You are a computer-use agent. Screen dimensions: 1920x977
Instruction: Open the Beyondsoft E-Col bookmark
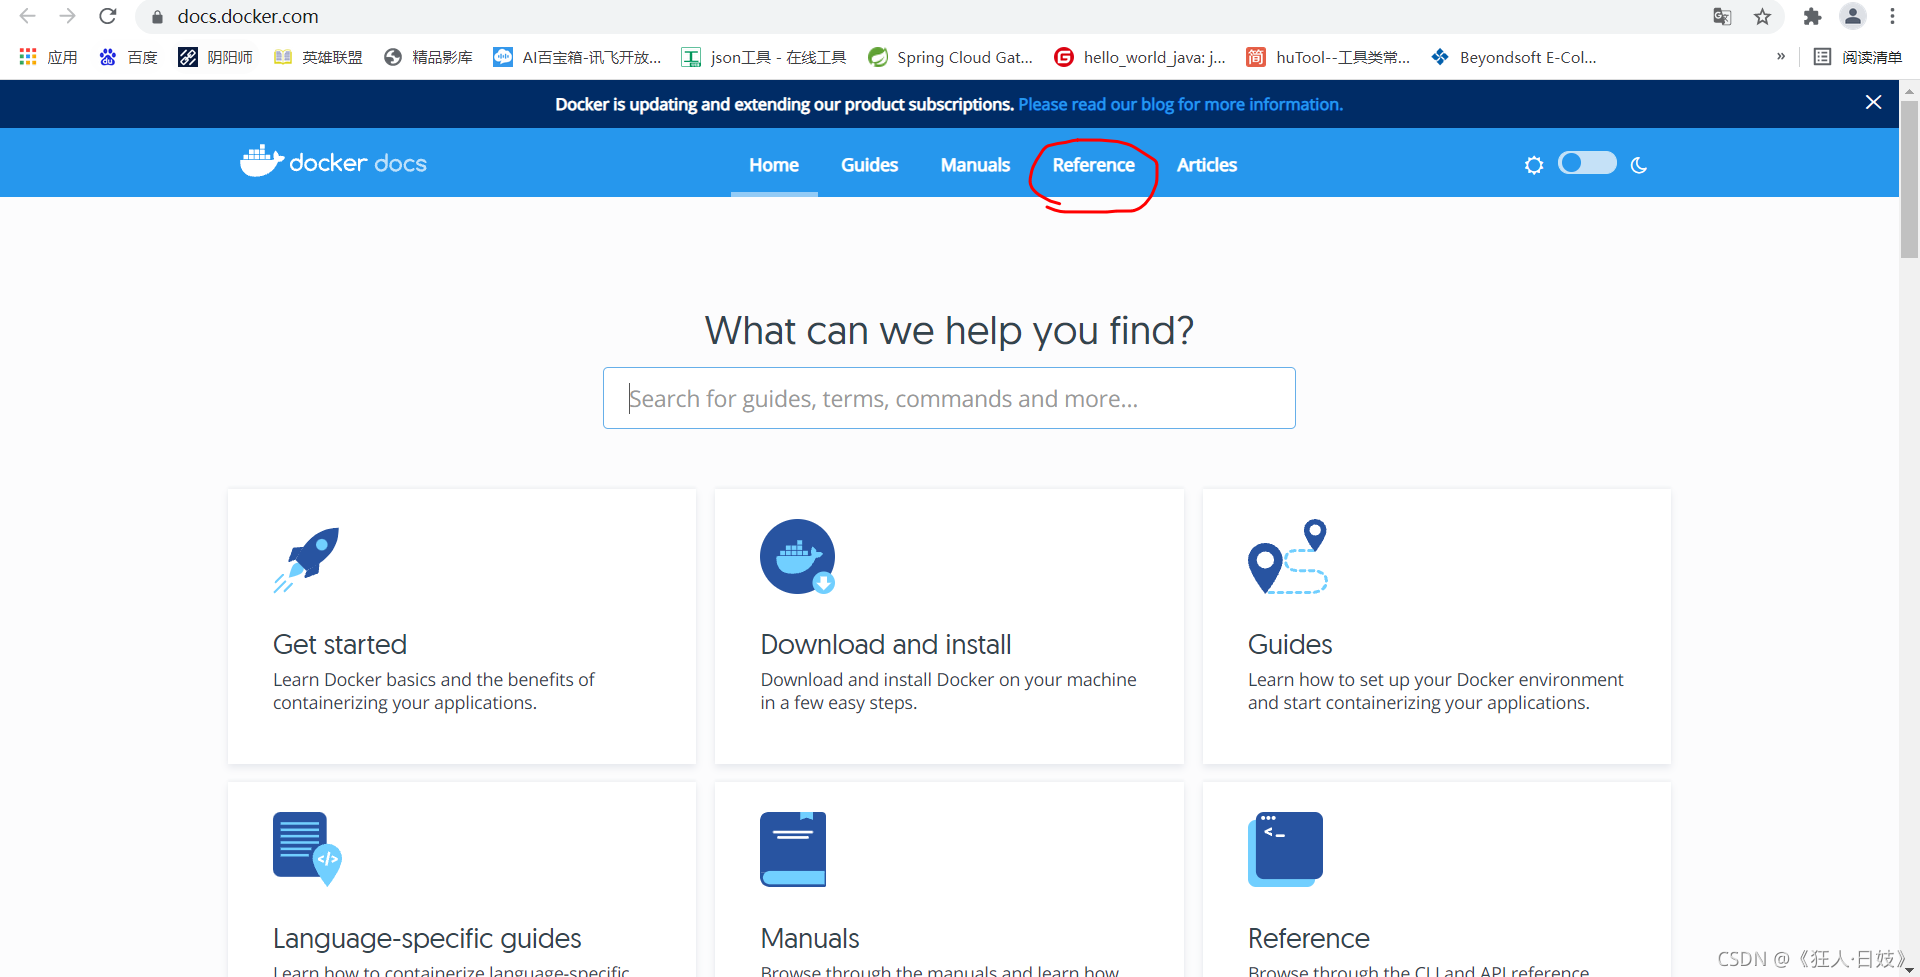coord(1514,57)
